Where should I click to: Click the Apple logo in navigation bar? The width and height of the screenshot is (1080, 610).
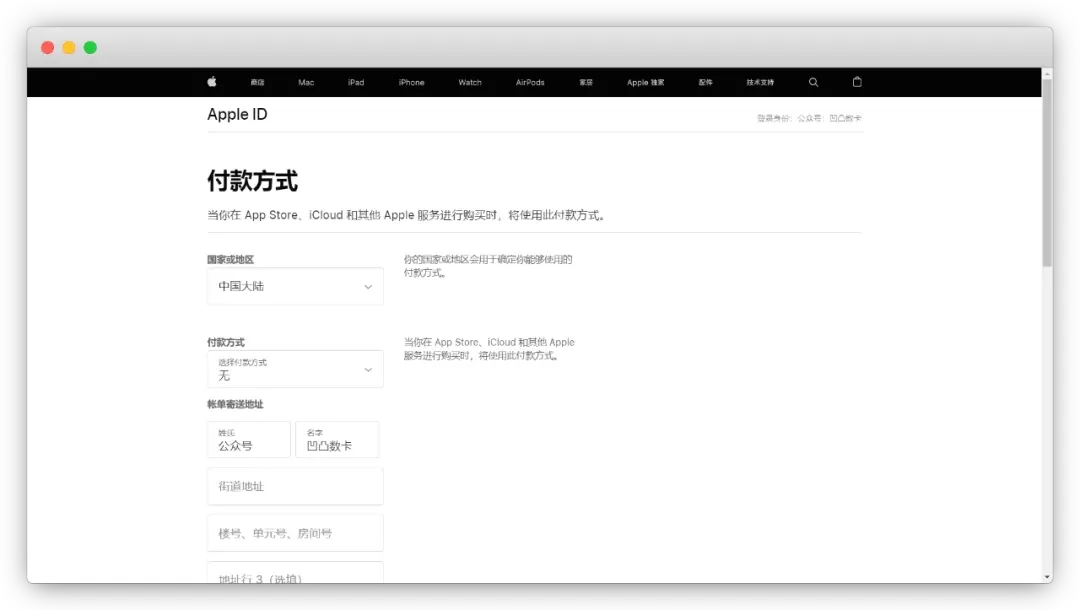click(x=212, y=82)
